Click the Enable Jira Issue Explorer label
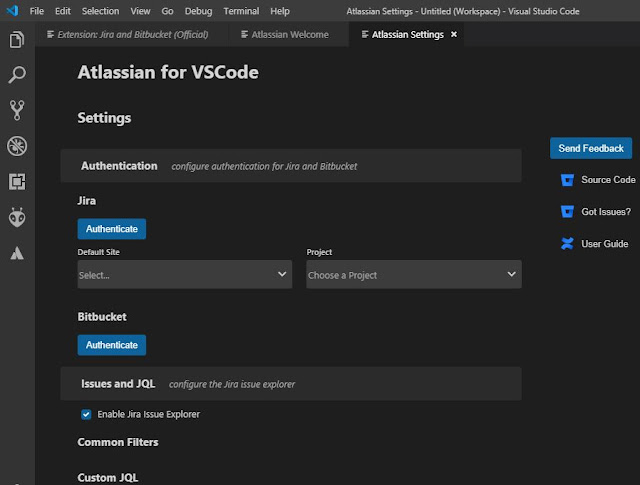The image size is (640, 485). click(149, 414)
